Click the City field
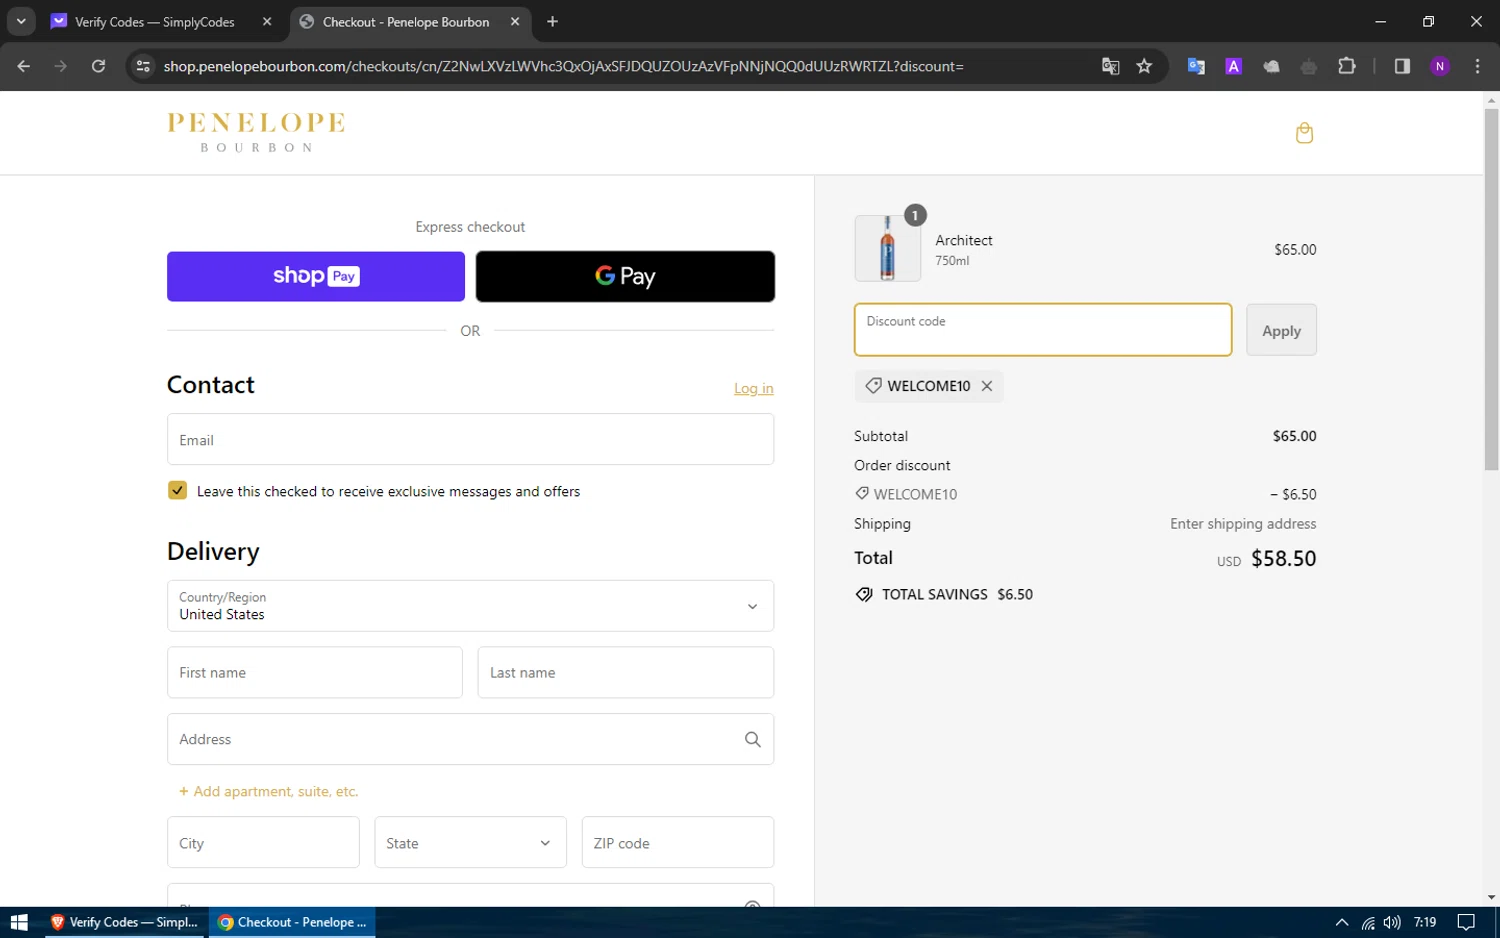Viewport: 1500px width, 938px height. (263, 842)
